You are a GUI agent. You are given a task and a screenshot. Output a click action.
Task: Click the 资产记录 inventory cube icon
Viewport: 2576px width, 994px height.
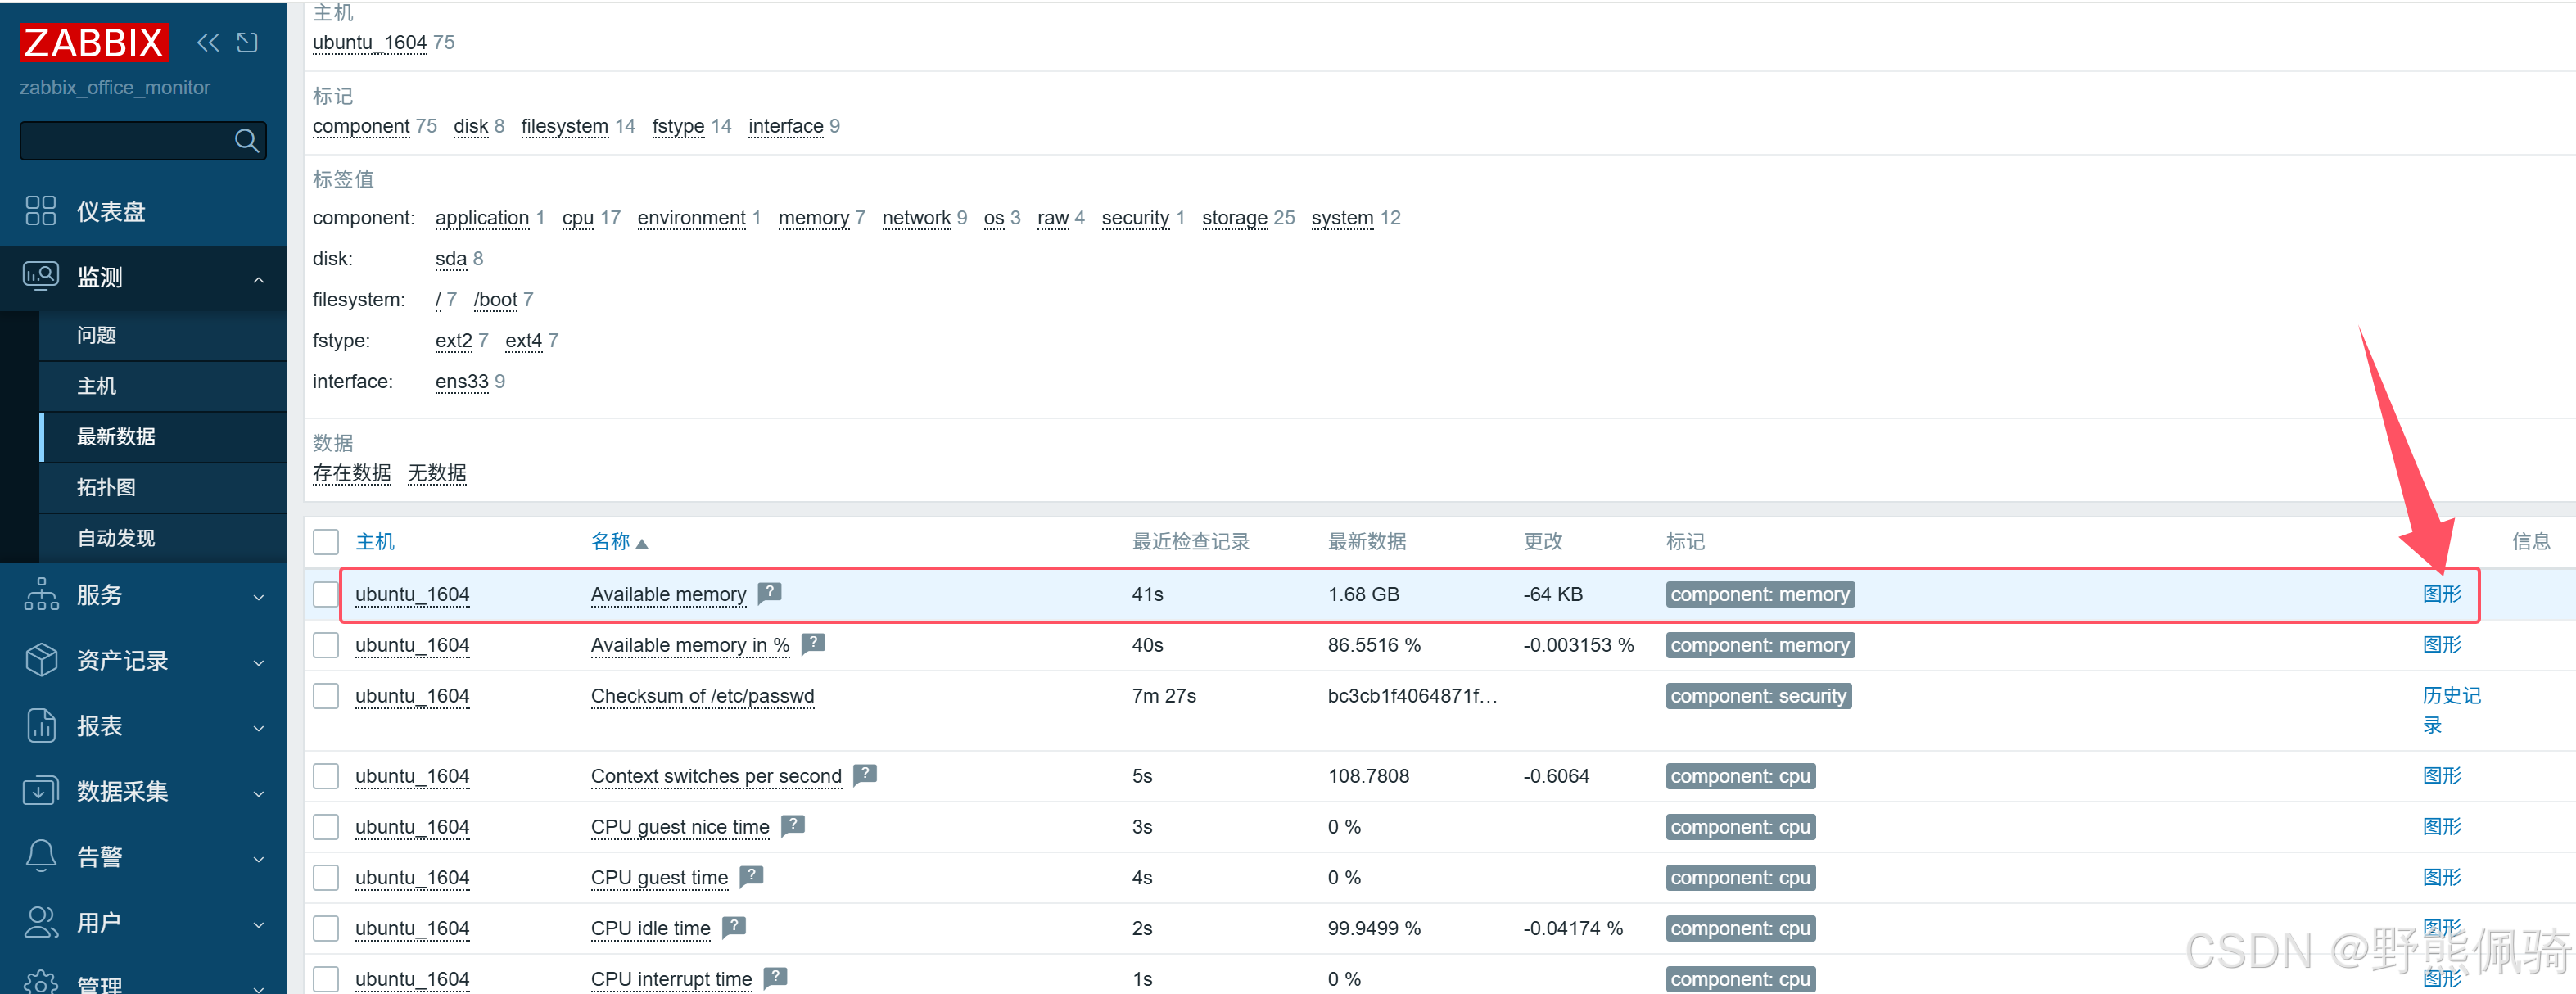41,660
